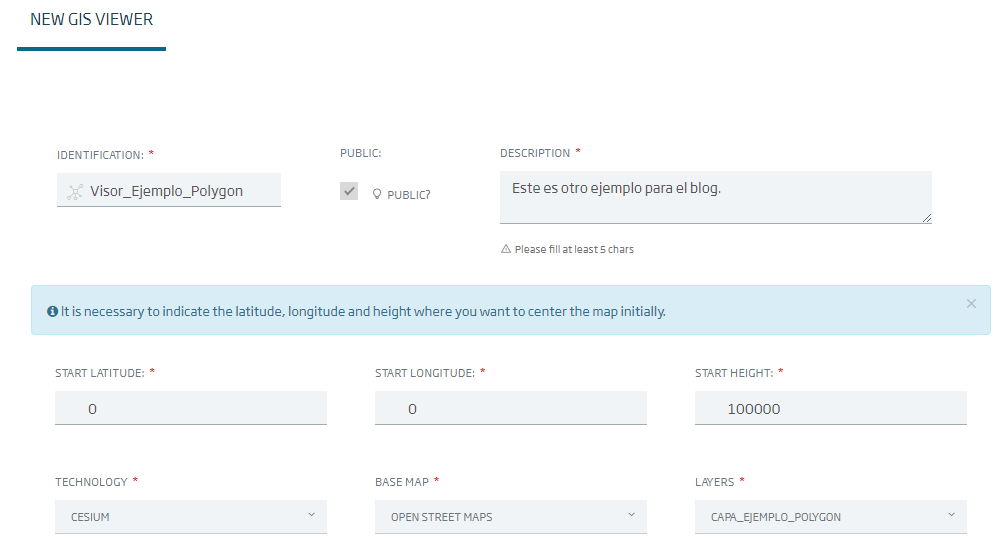The image size is (999, 549).
Task: Click the Layers dropdown chevron arrow
Action: 951,515
